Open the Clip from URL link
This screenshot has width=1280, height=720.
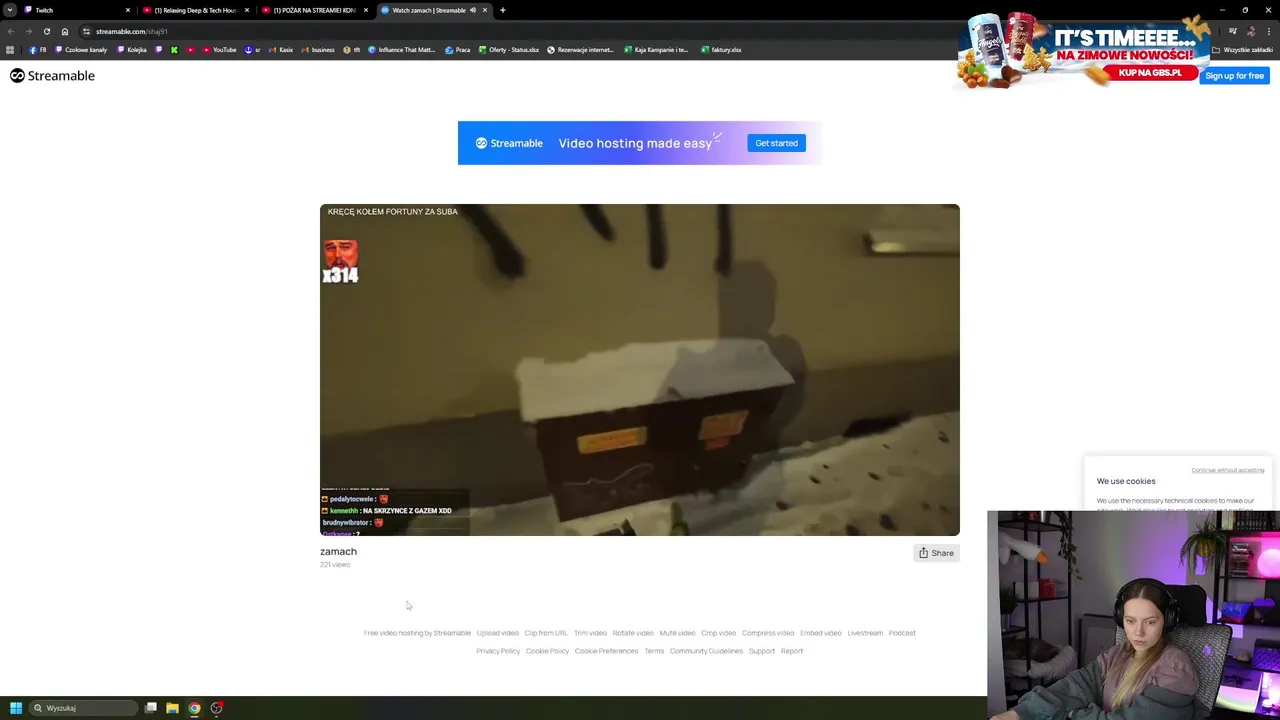pos(546,633)
